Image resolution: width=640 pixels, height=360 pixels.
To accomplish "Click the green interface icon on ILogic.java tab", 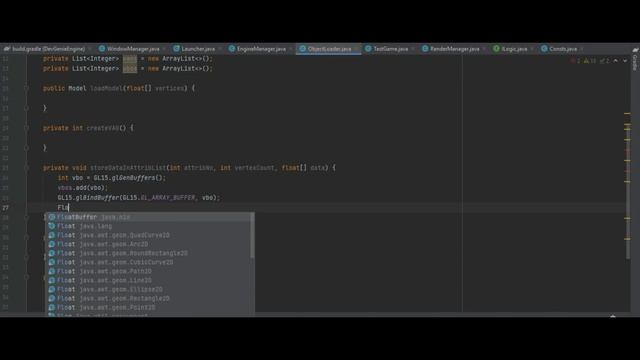I will pyautogui.click(x=496, y=49).
